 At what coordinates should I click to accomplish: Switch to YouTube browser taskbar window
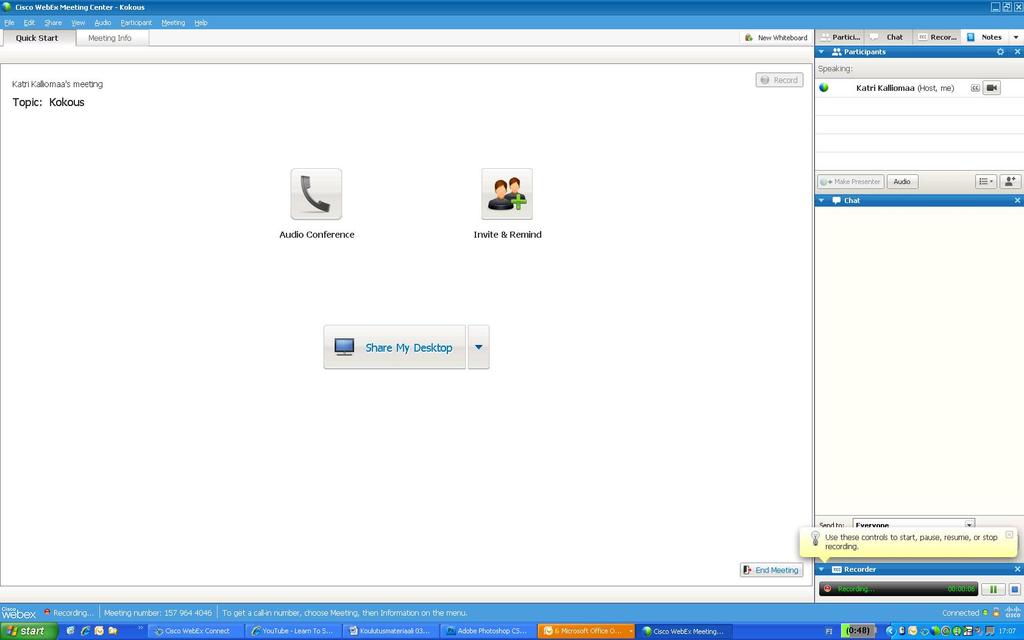point(293,631)
